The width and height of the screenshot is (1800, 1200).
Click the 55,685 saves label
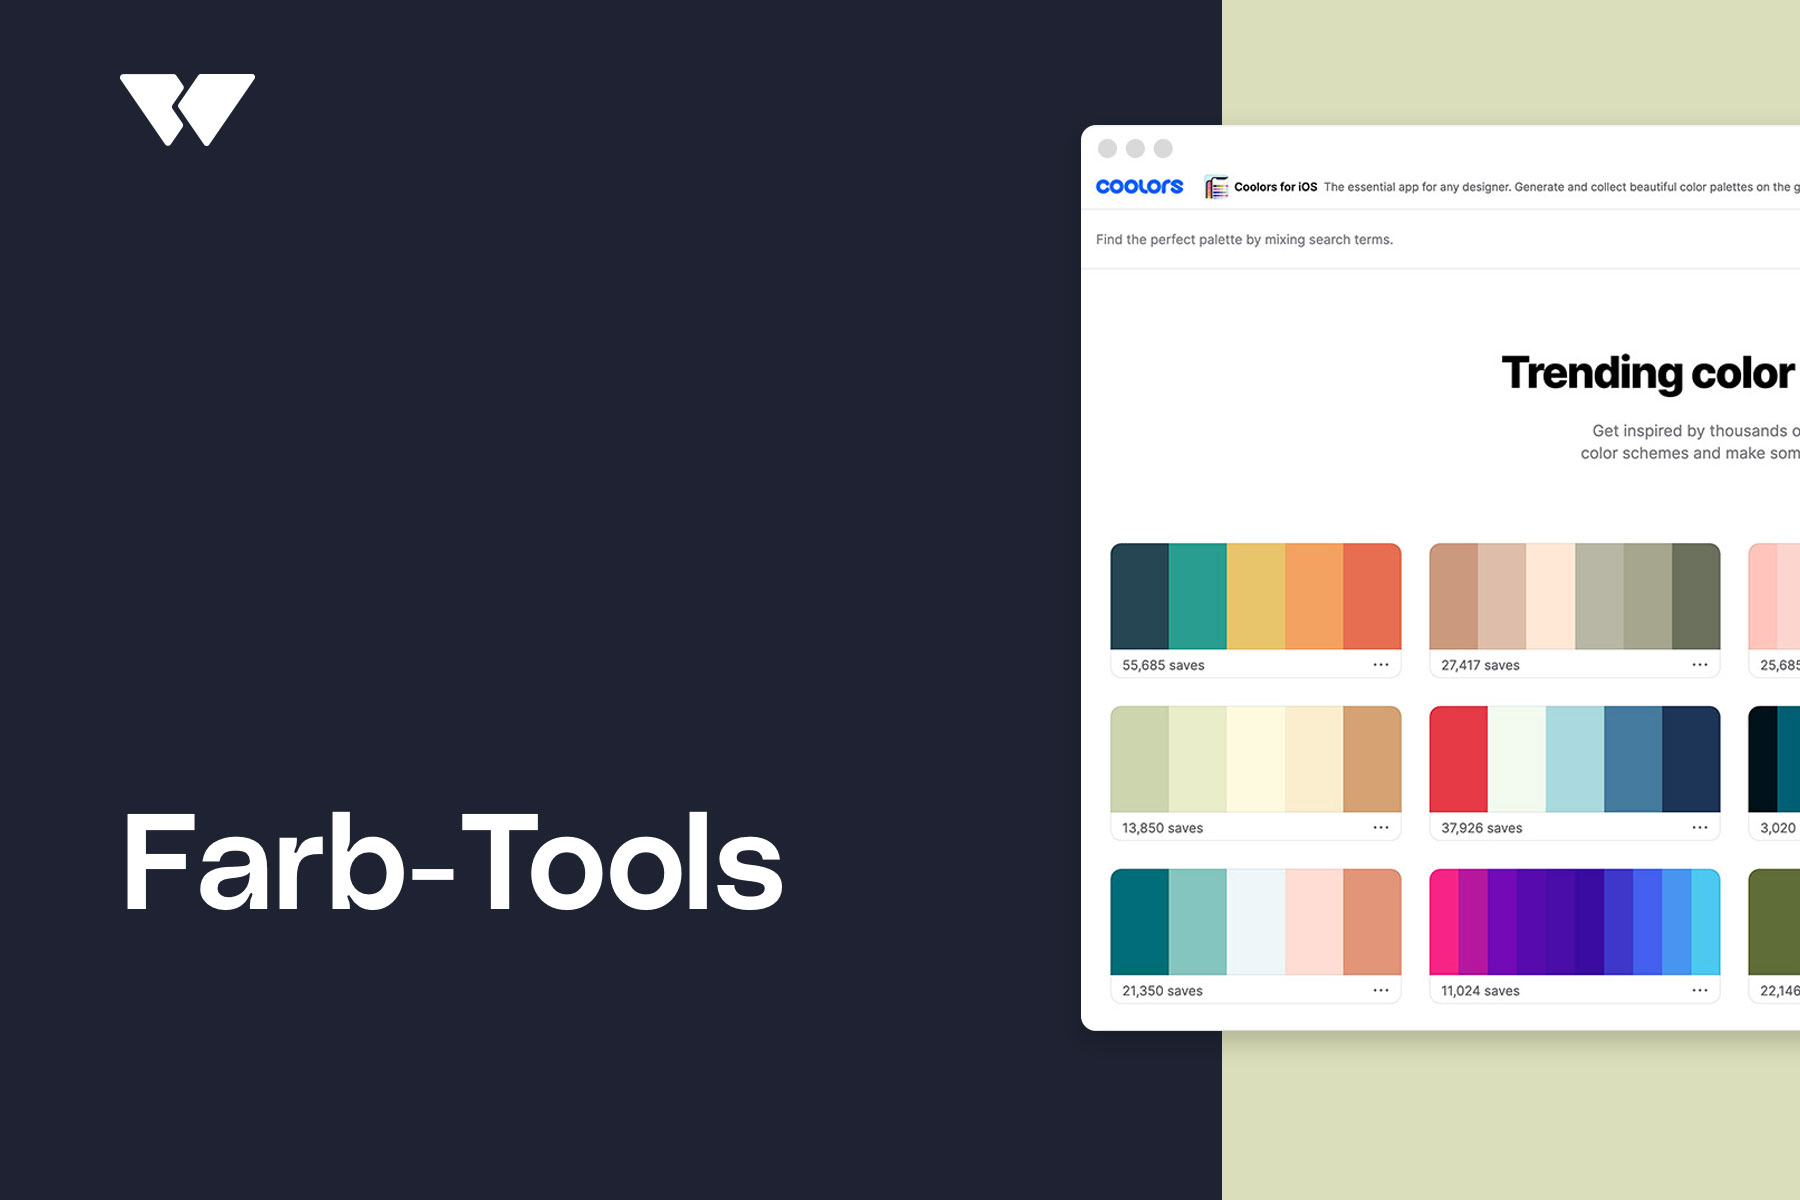[1163, 665]
